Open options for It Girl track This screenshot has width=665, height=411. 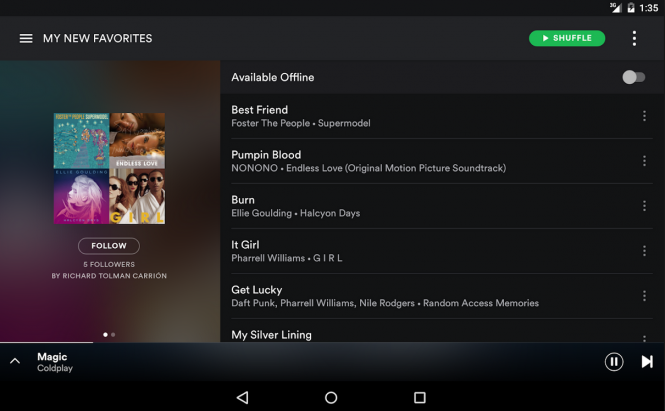[x=644, y=251]
